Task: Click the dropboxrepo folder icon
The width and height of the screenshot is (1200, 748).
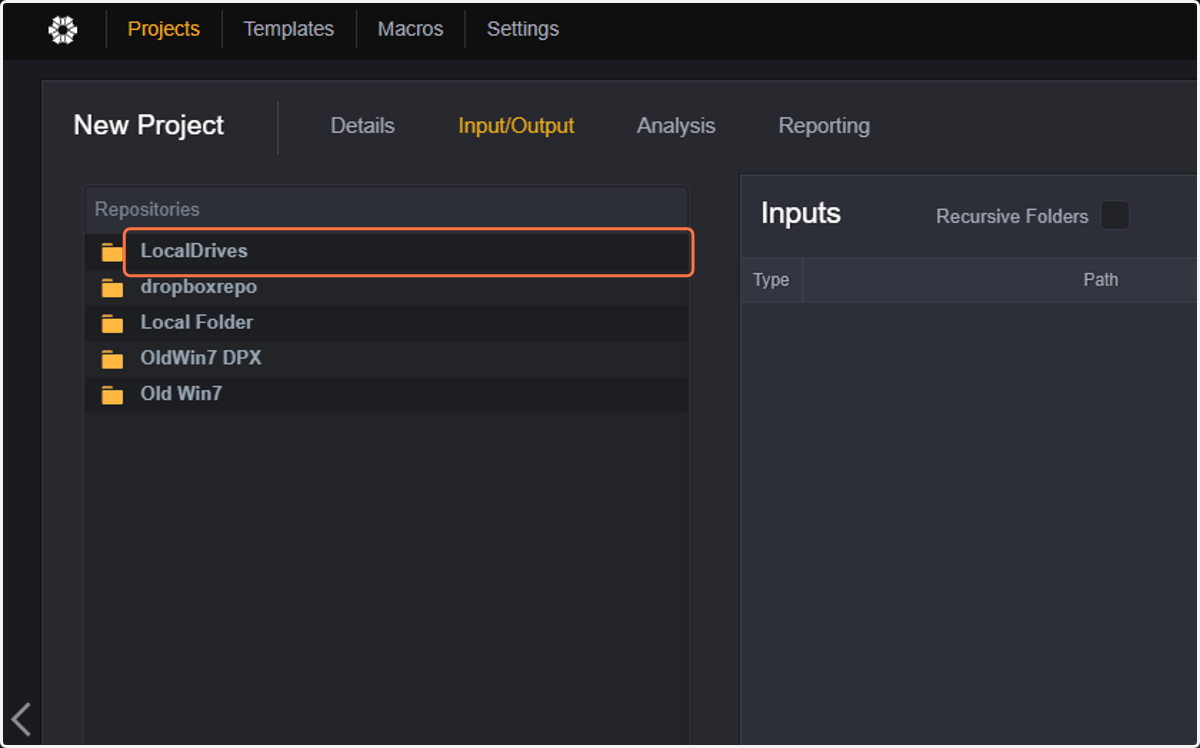Action: [112, 288]
